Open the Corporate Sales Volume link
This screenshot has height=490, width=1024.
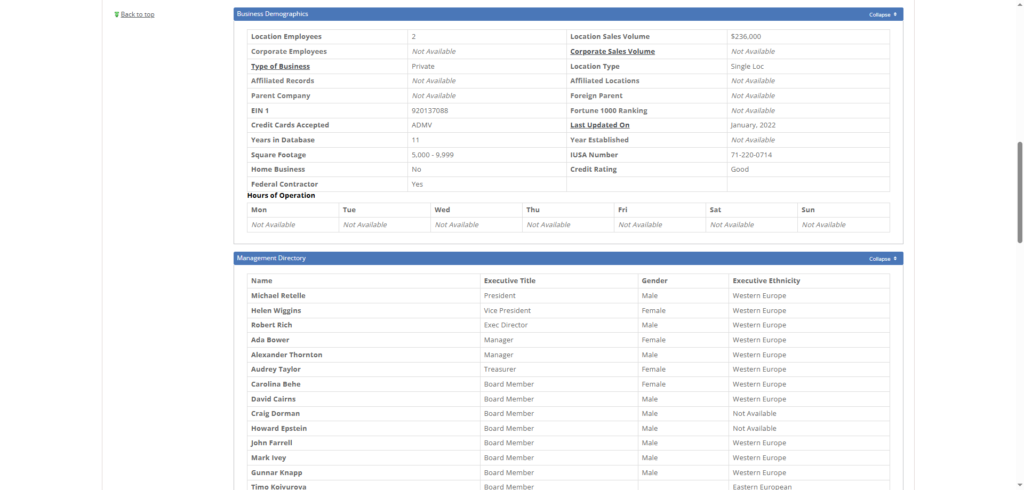[612, 51]
